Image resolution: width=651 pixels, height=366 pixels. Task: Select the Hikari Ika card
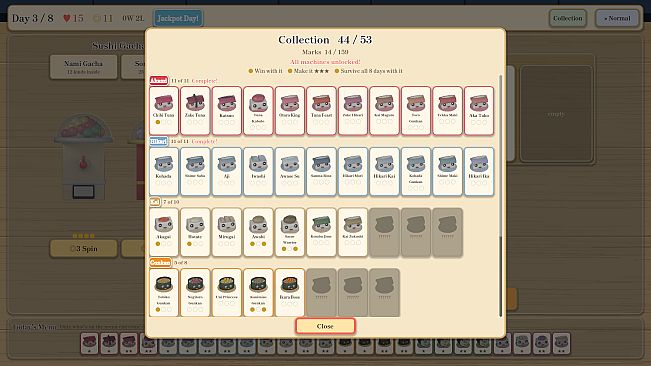coord(479,171)
